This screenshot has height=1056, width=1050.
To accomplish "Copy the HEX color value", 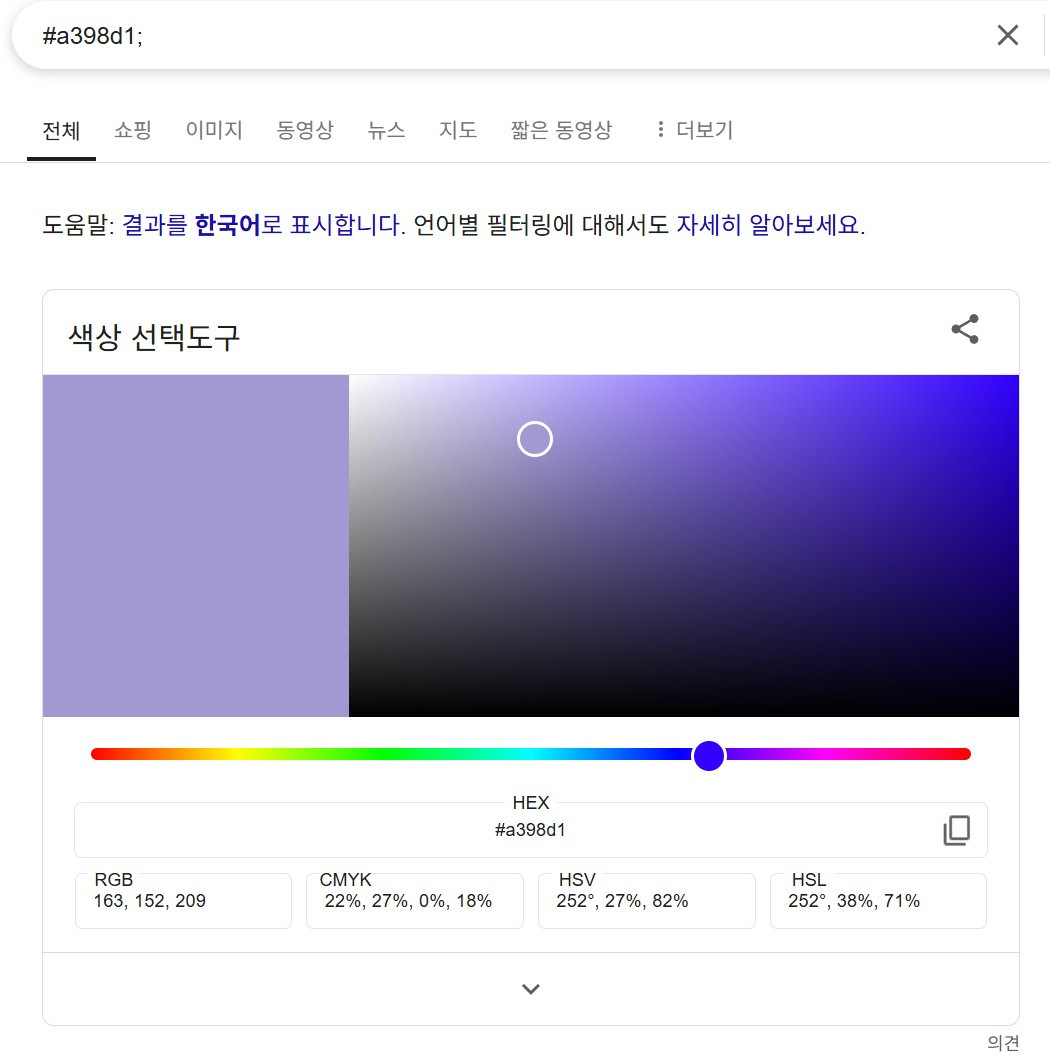I will click(956, 830).
